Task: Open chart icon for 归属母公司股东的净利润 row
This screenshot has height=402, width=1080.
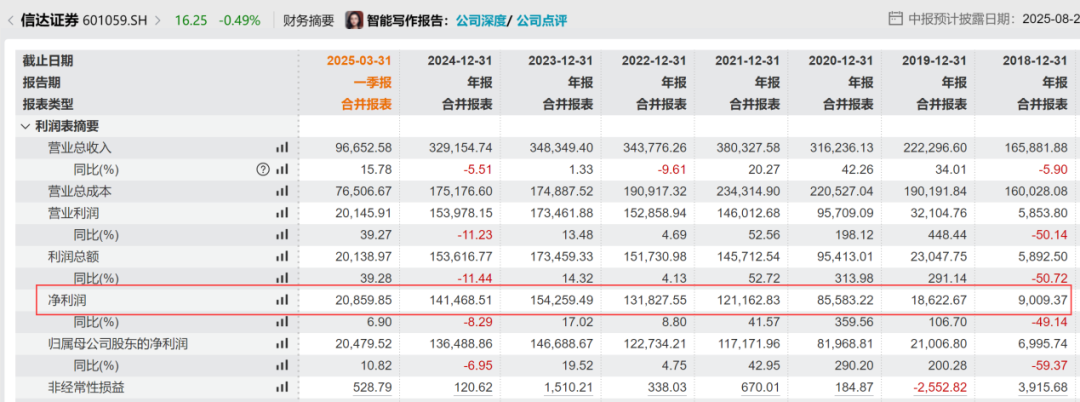Action: 282,344
